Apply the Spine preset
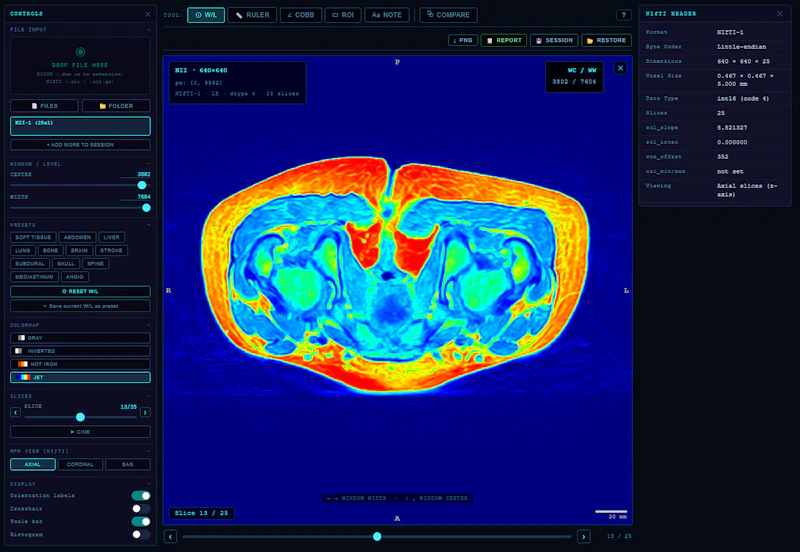Image resolution: width=800 pixels, height=552 pixels. click(95, 264)
